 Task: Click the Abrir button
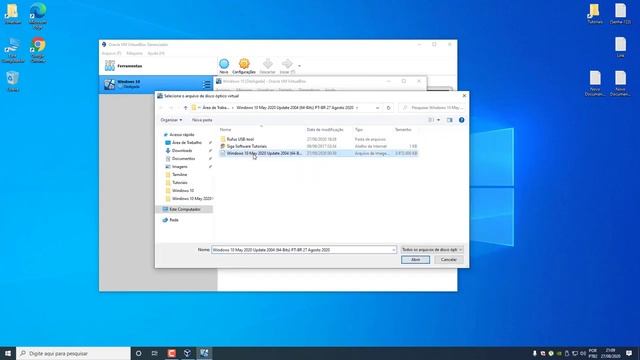pyautogui.click(x=415, y=260)
